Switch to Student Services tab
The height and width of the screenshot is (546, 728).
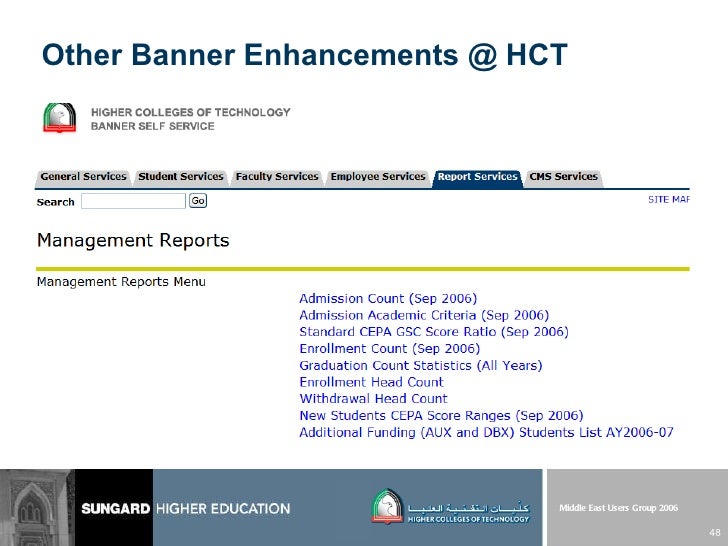coord(181,177)
